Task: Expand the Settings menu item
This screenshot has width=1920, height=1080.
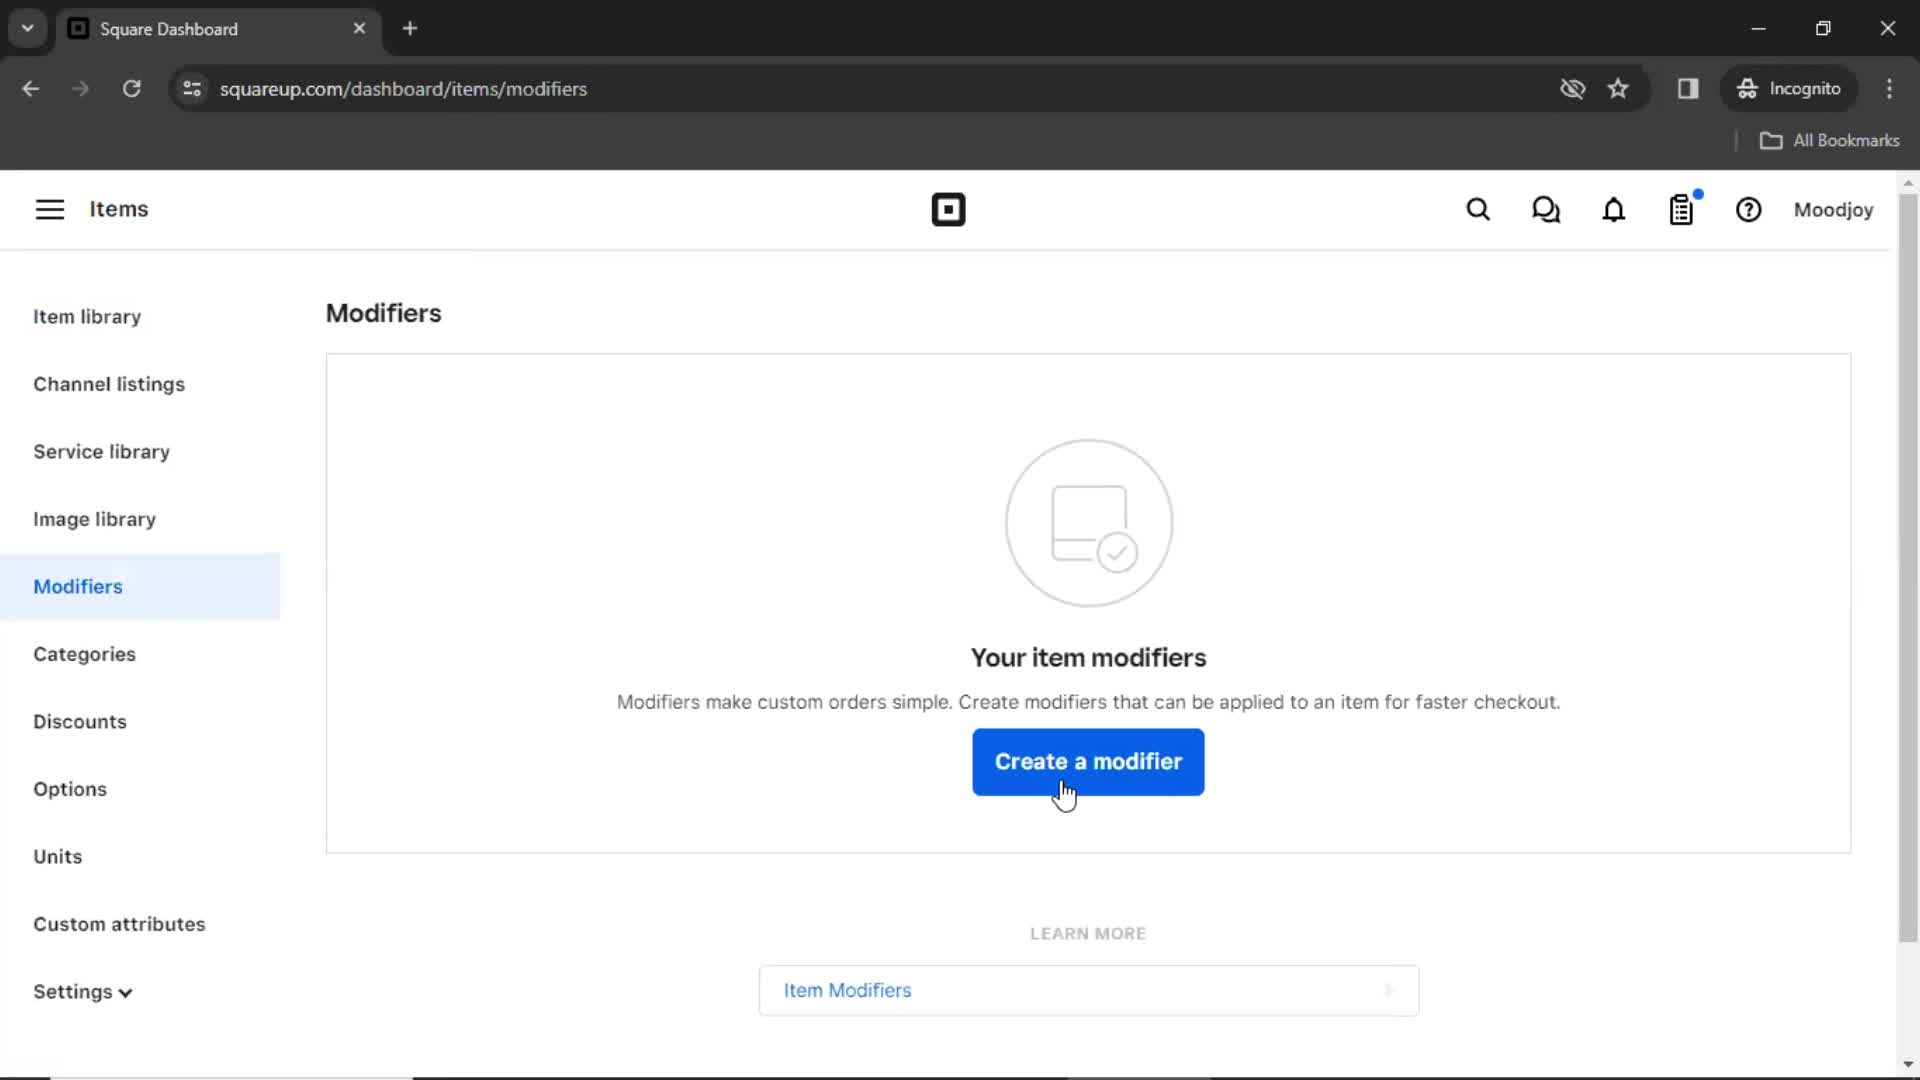Action: [x=83, y=990]
